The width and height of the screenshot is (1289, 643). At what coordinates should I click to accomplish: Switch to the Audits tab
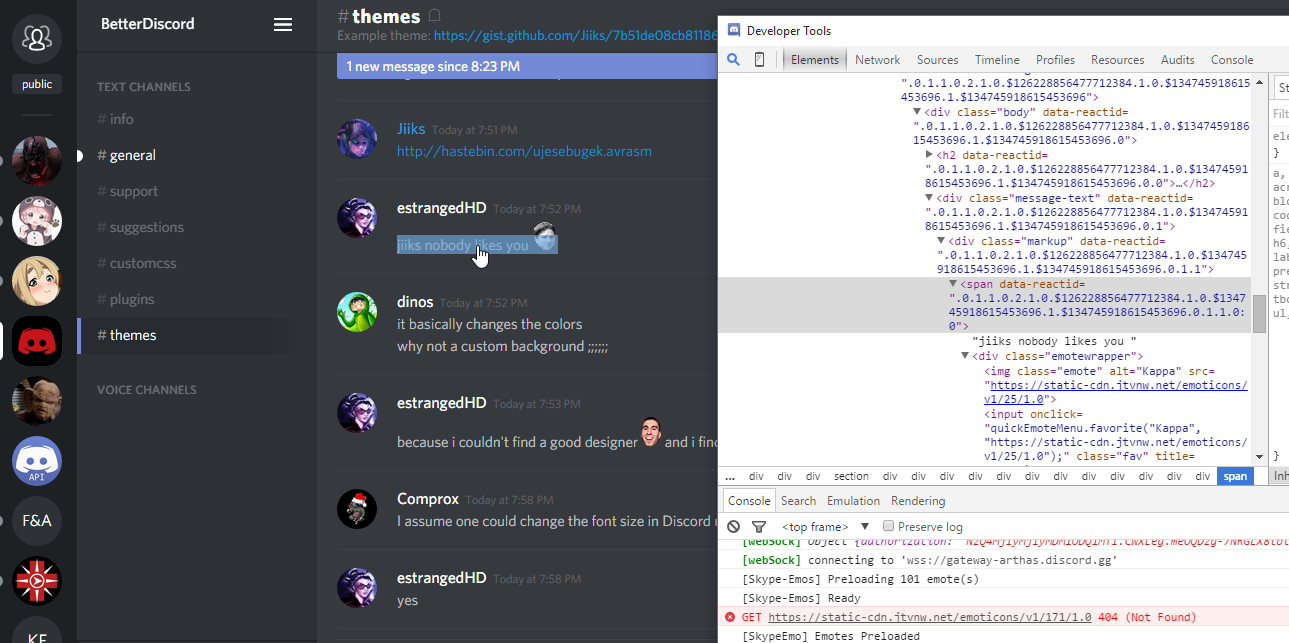point(1178,59)
